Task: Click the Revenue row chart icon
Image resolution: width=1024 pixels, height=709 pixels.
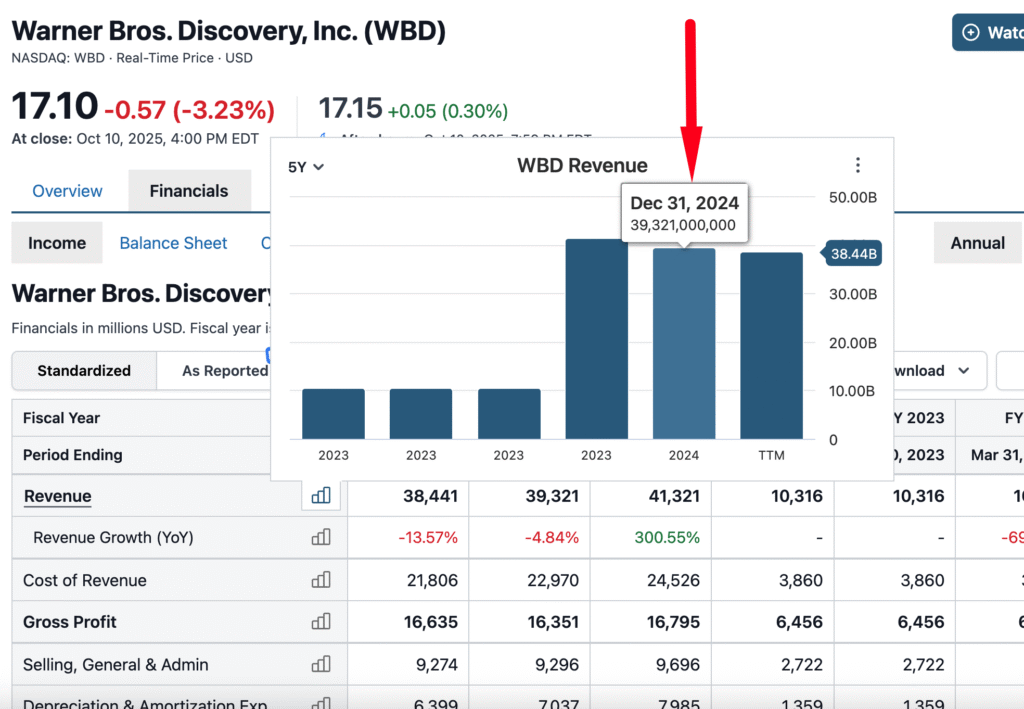Action: 321,496
